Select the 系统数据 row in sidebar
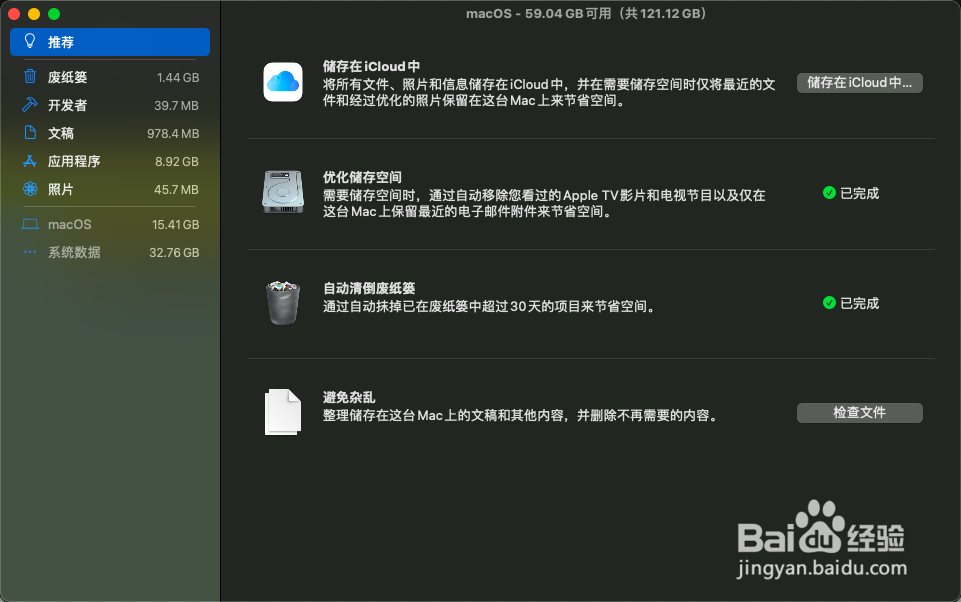 (x=110, y=253)
